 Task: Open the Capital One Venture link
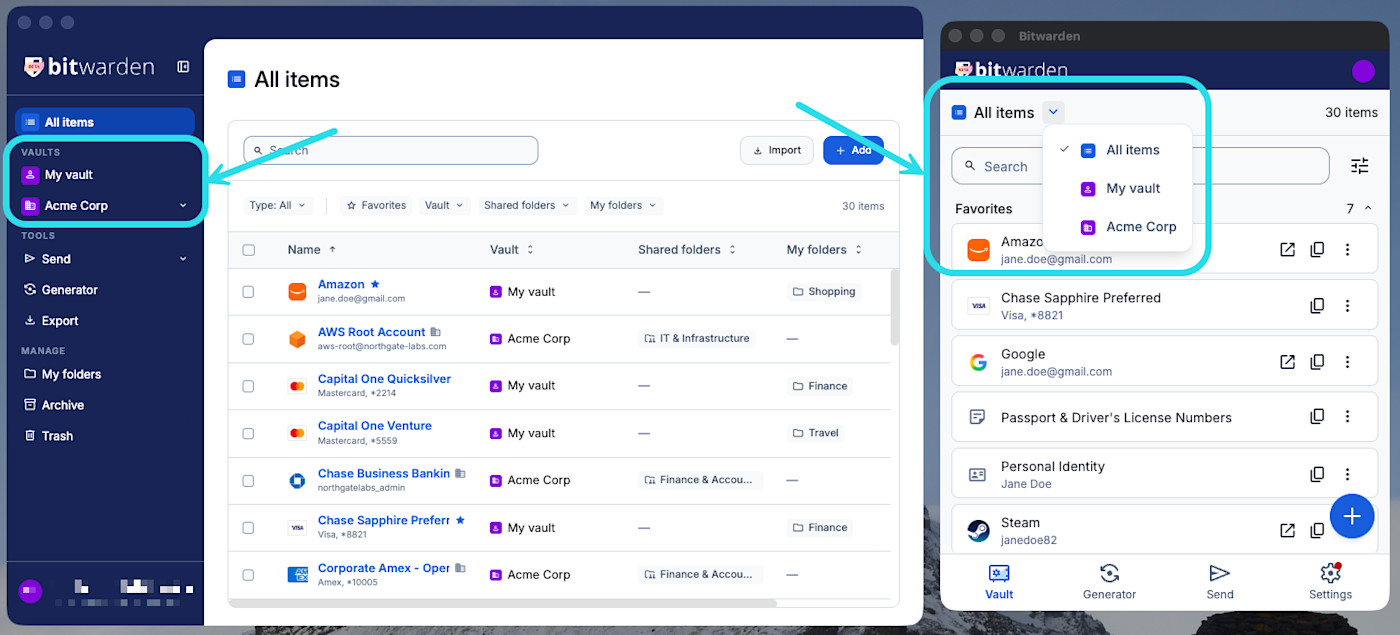click(375, 426)
